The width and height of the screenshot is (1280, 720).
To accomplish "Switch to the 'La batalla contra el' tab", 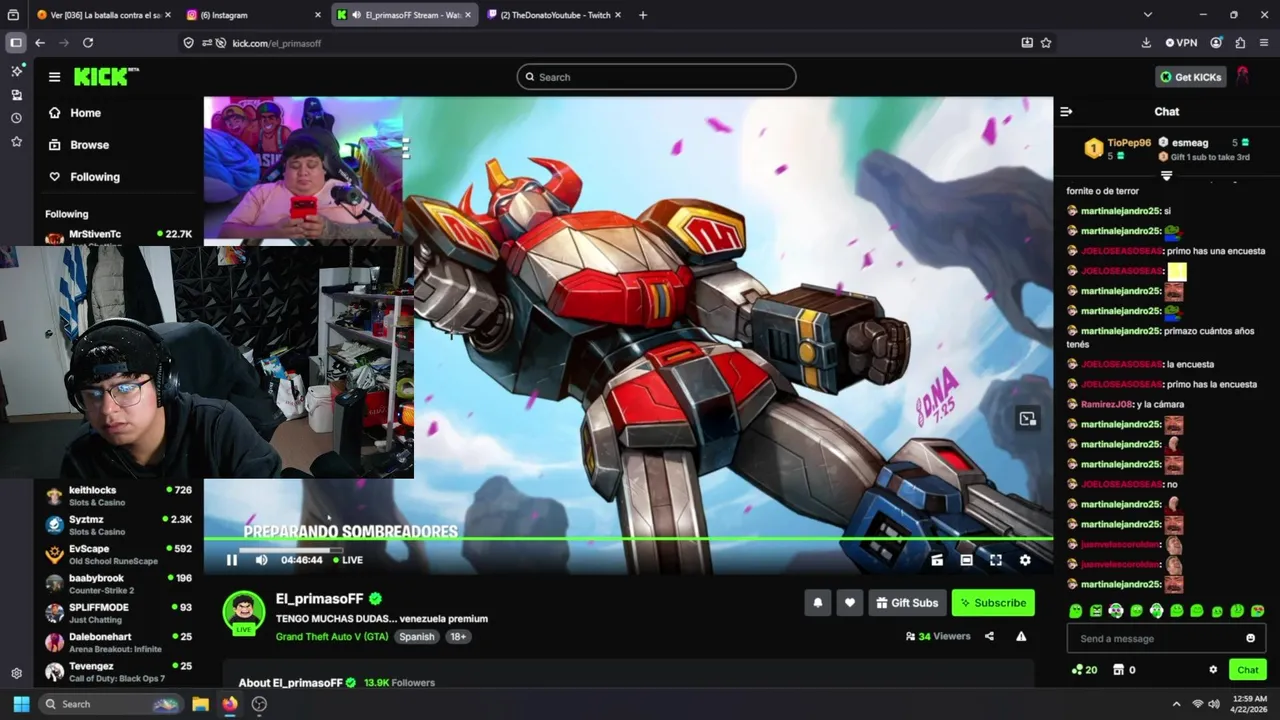I will 103,15.
